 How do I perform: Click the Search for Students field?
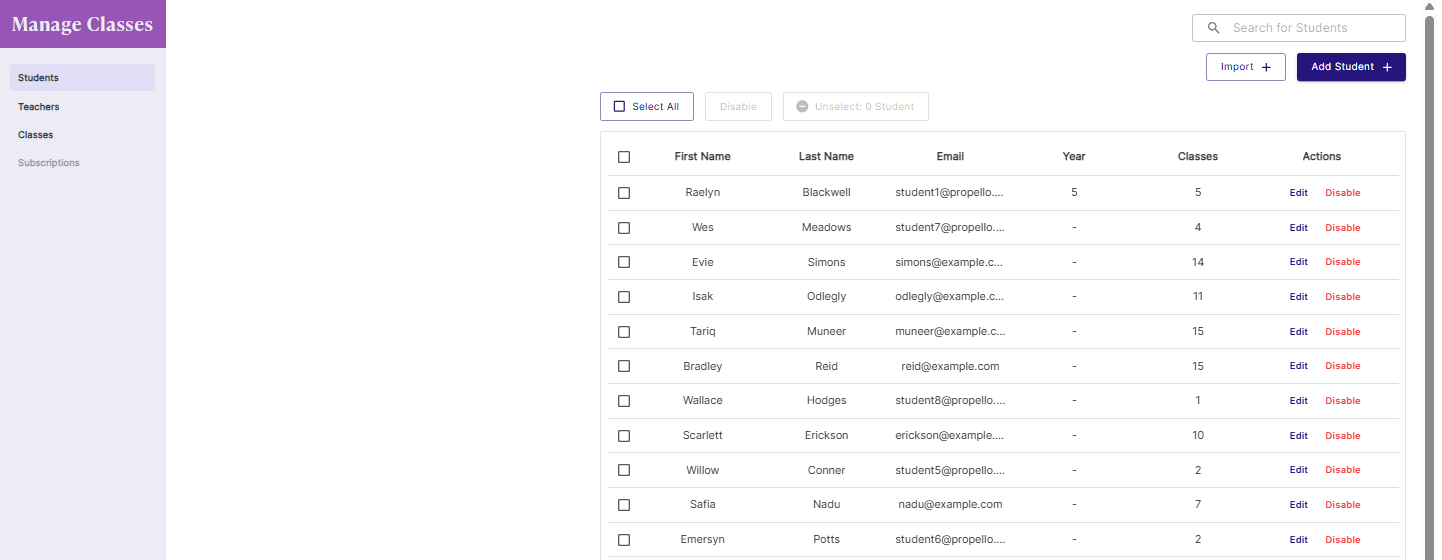coord(1299,28)
